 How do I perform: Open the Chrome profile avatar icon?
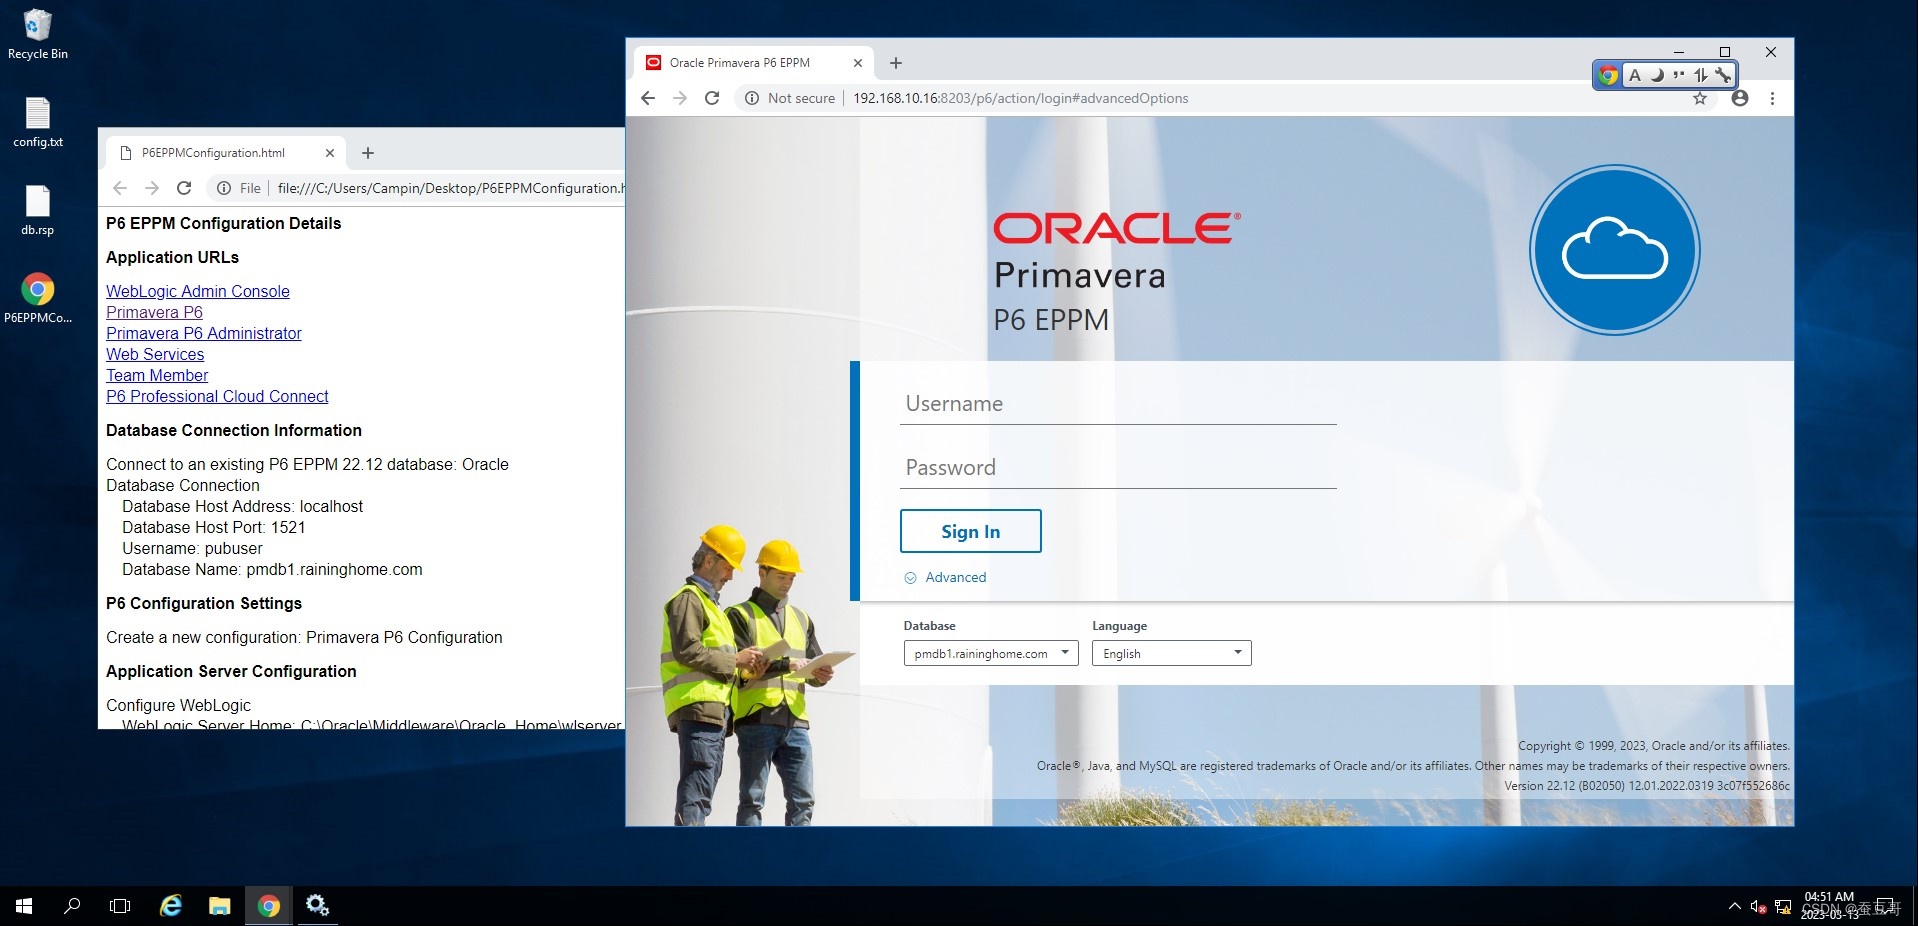[1739, 98]
